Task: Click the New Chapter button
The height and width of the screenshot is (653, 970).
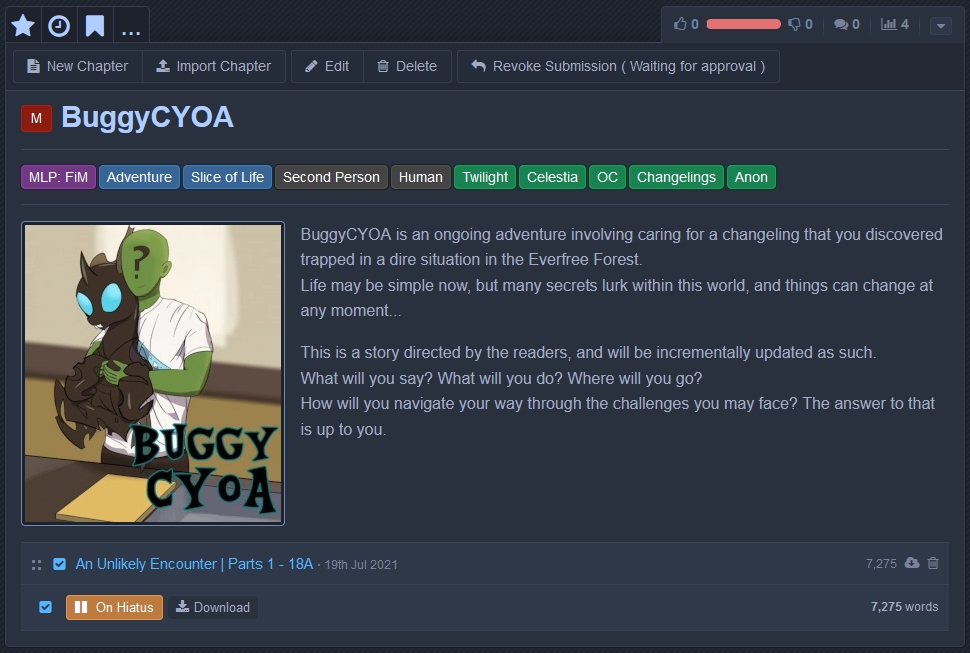Action: coord(78,66)
